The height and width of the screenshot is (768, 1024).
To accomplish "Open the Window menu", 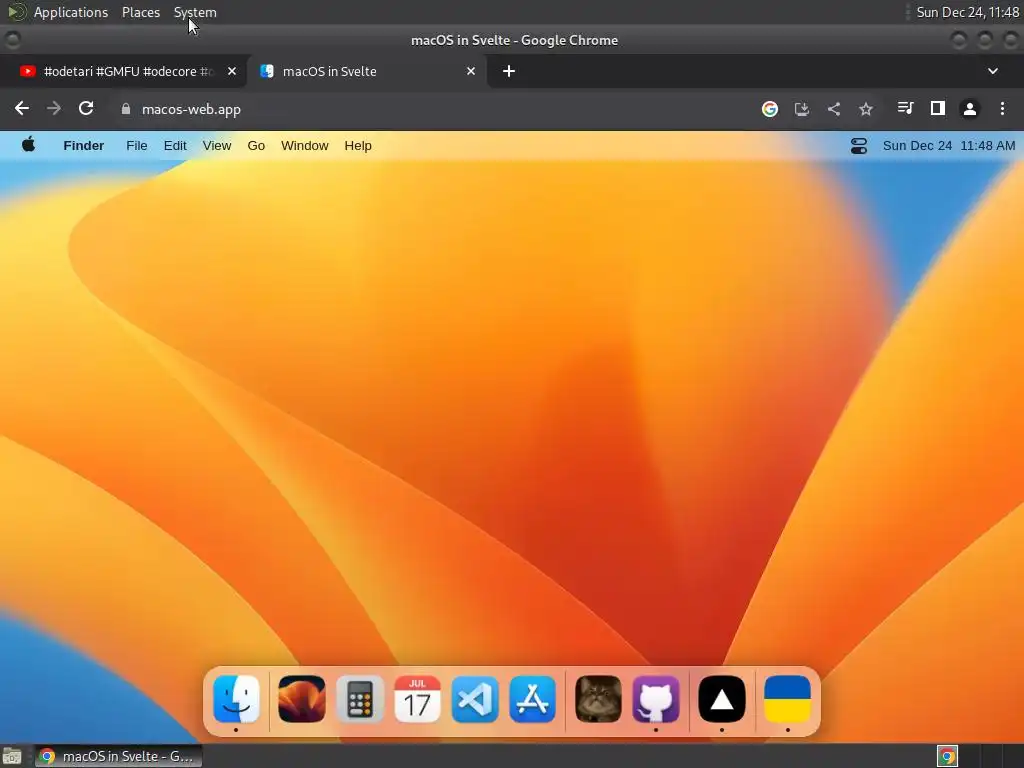I will pos(304,146).
